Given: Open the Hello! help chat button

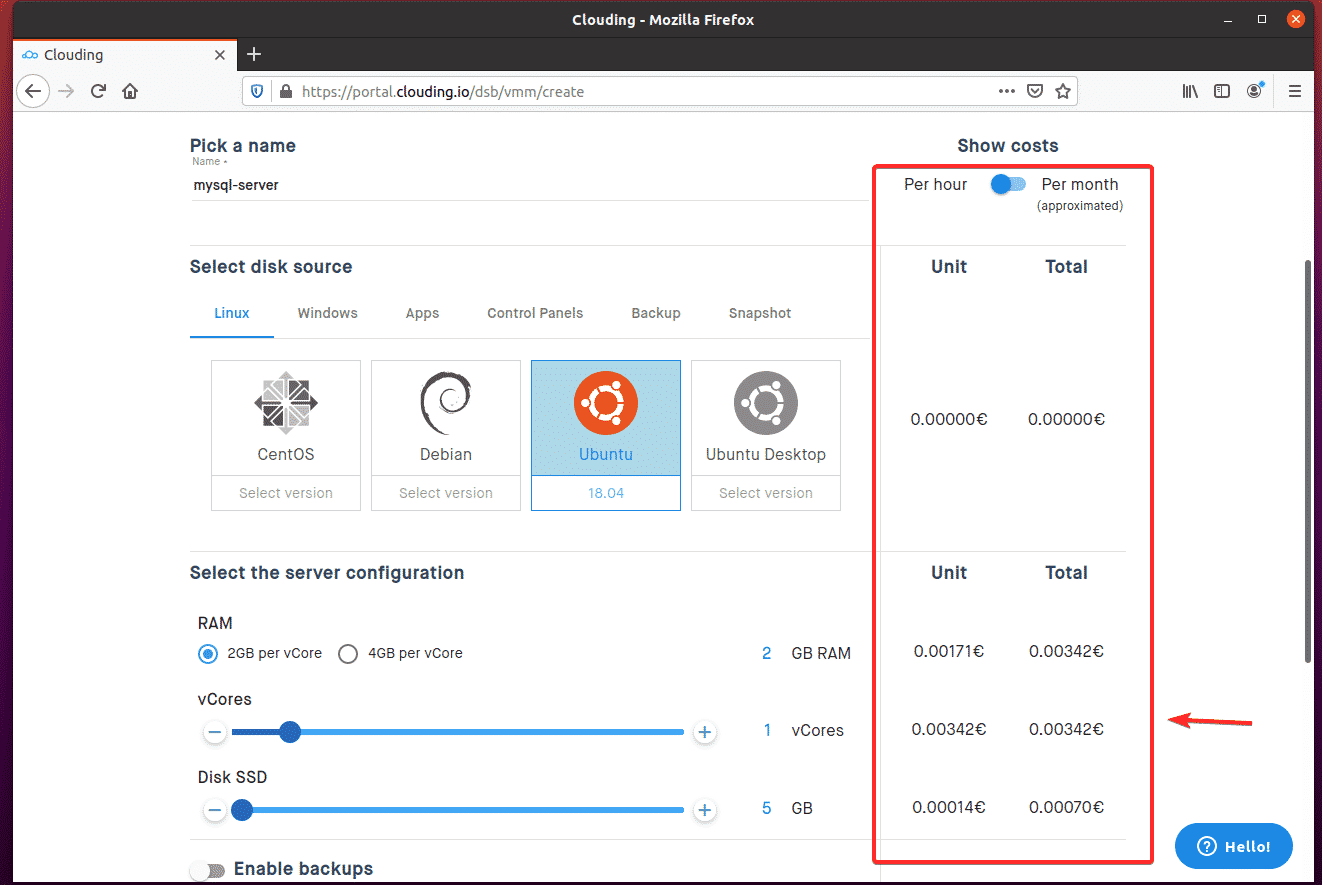Looking at the screenshot, I should (x=1234, y=847).
